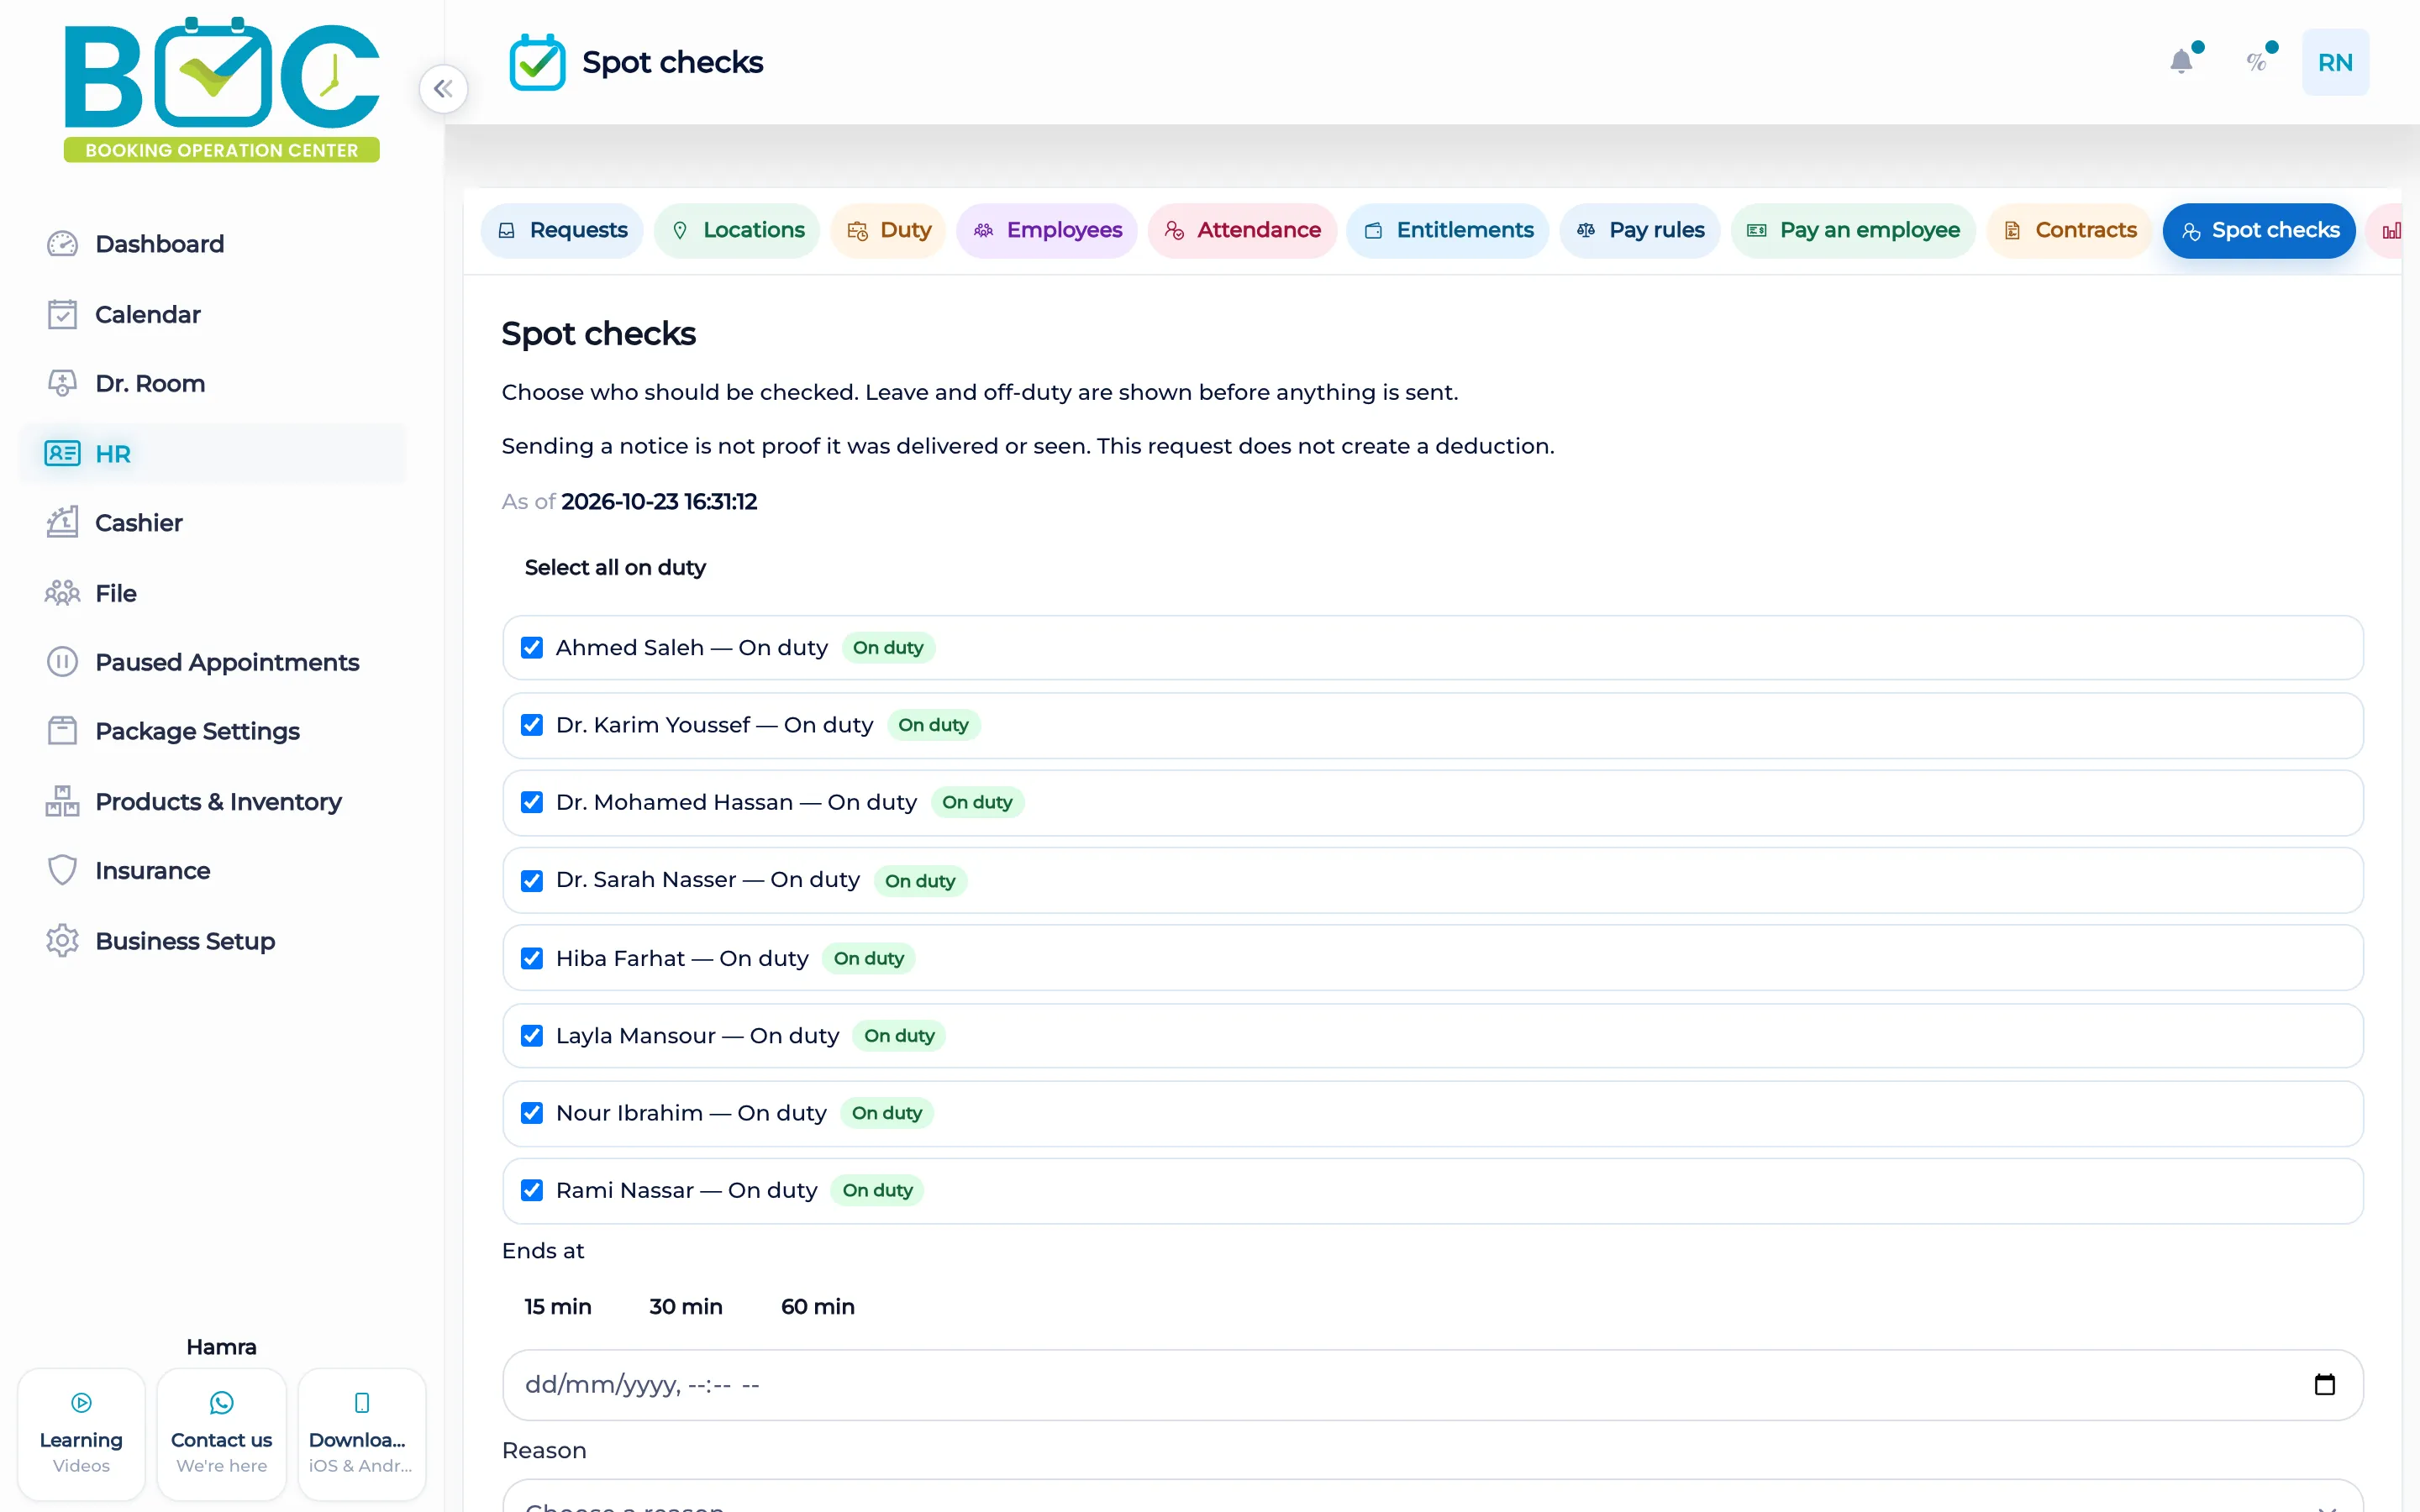Click the Ends at date-time input field
2420x1512 pixels.
coord(1432,1384)
